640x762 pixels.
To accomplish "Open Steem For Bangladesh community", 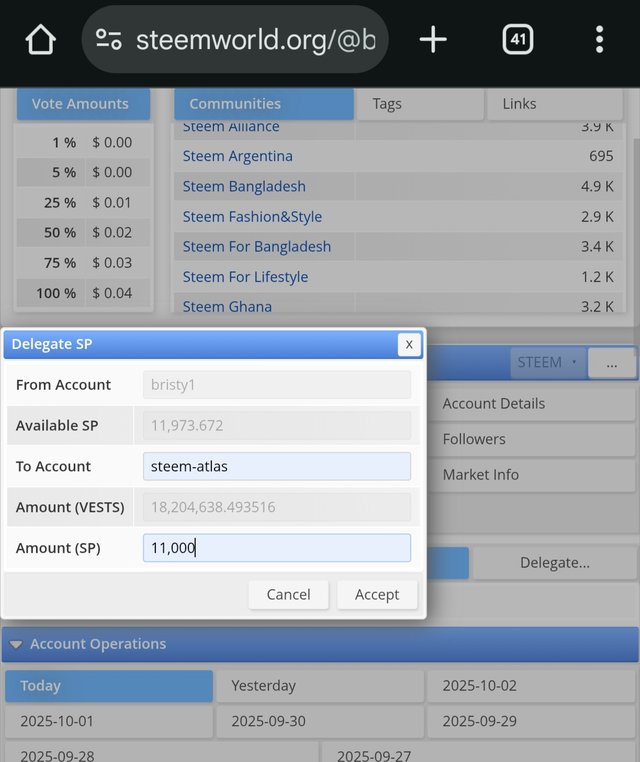I will coord(257,246).
